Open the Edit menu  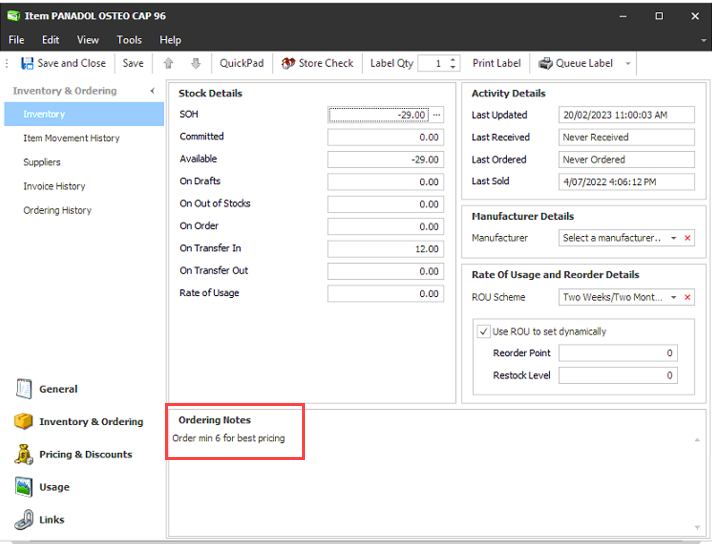click(x=50, y=40)
